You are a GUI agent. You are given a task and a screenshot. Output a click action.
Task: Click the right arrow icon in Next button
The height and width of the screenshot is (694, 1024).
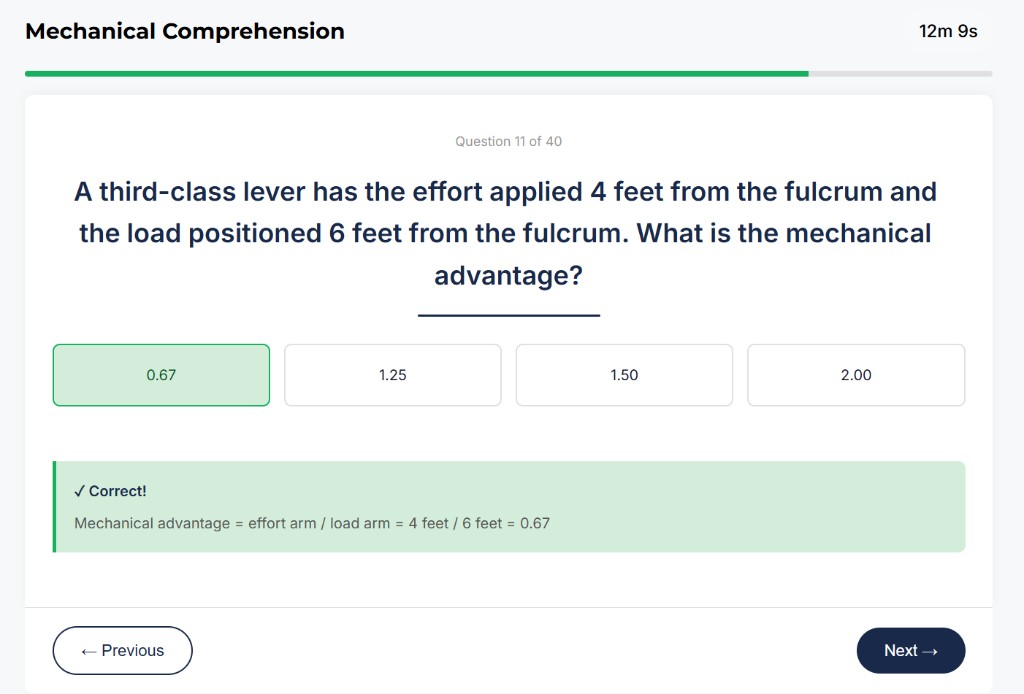click(x=931, y=650)
